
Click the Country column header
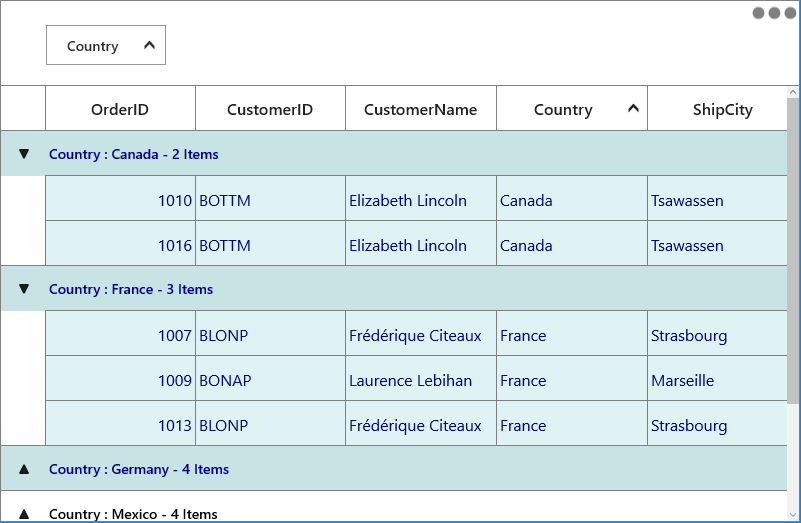pyautogui.click(x=572, y=109)
